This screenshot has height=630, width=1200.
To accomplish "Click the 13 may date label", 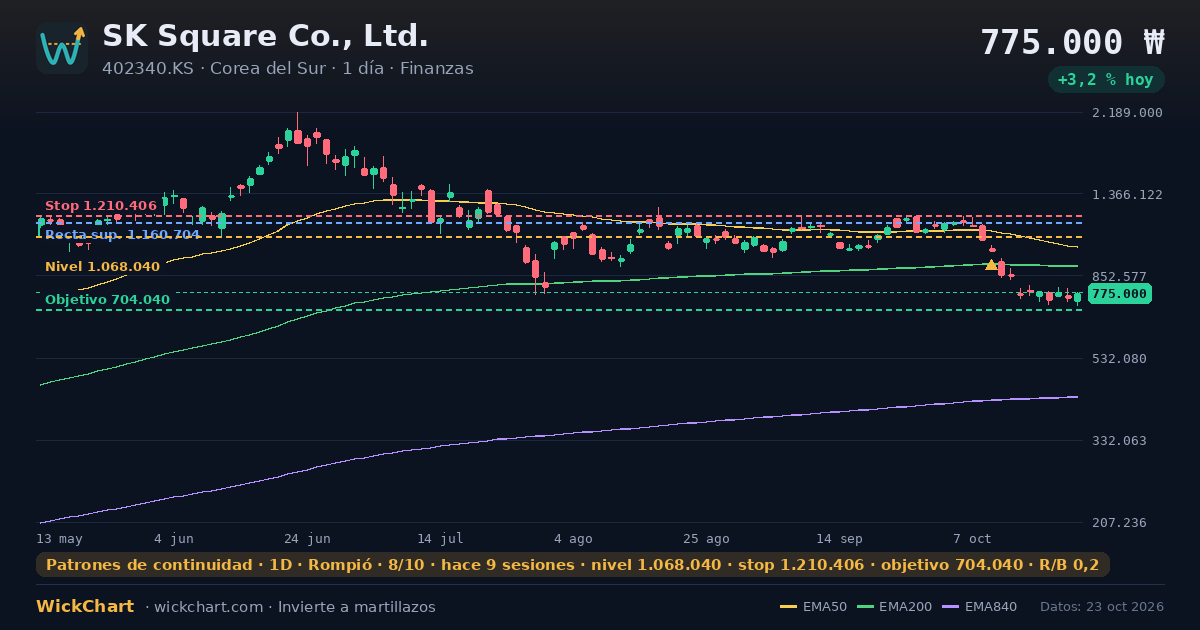I will click(x=59, y=539).
